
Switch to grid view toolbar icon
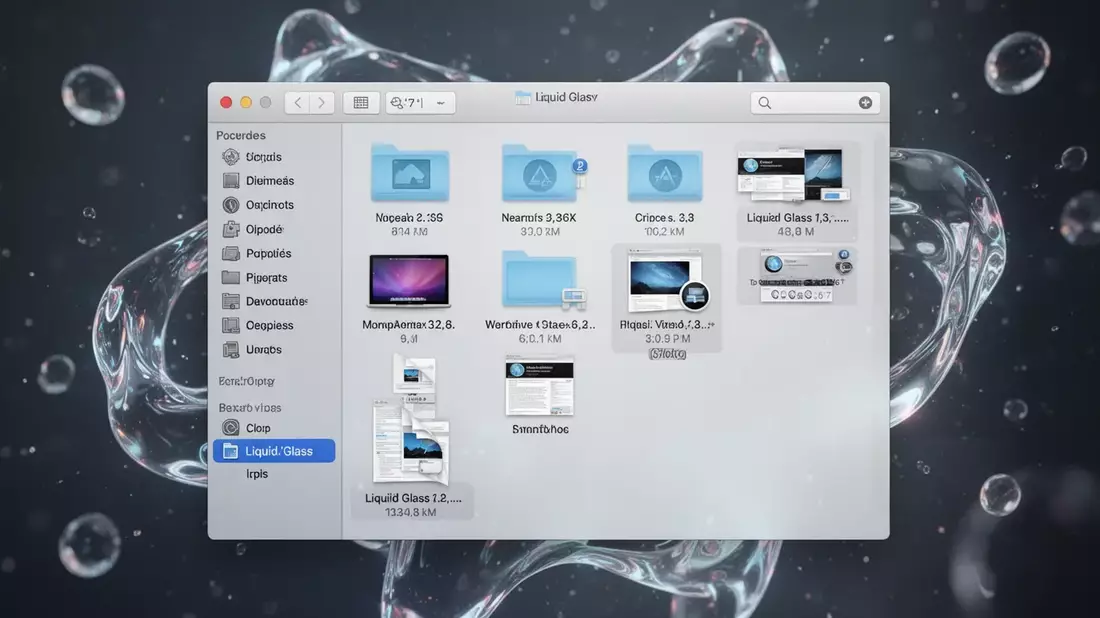pyautogui.click(x=361, y=102)
